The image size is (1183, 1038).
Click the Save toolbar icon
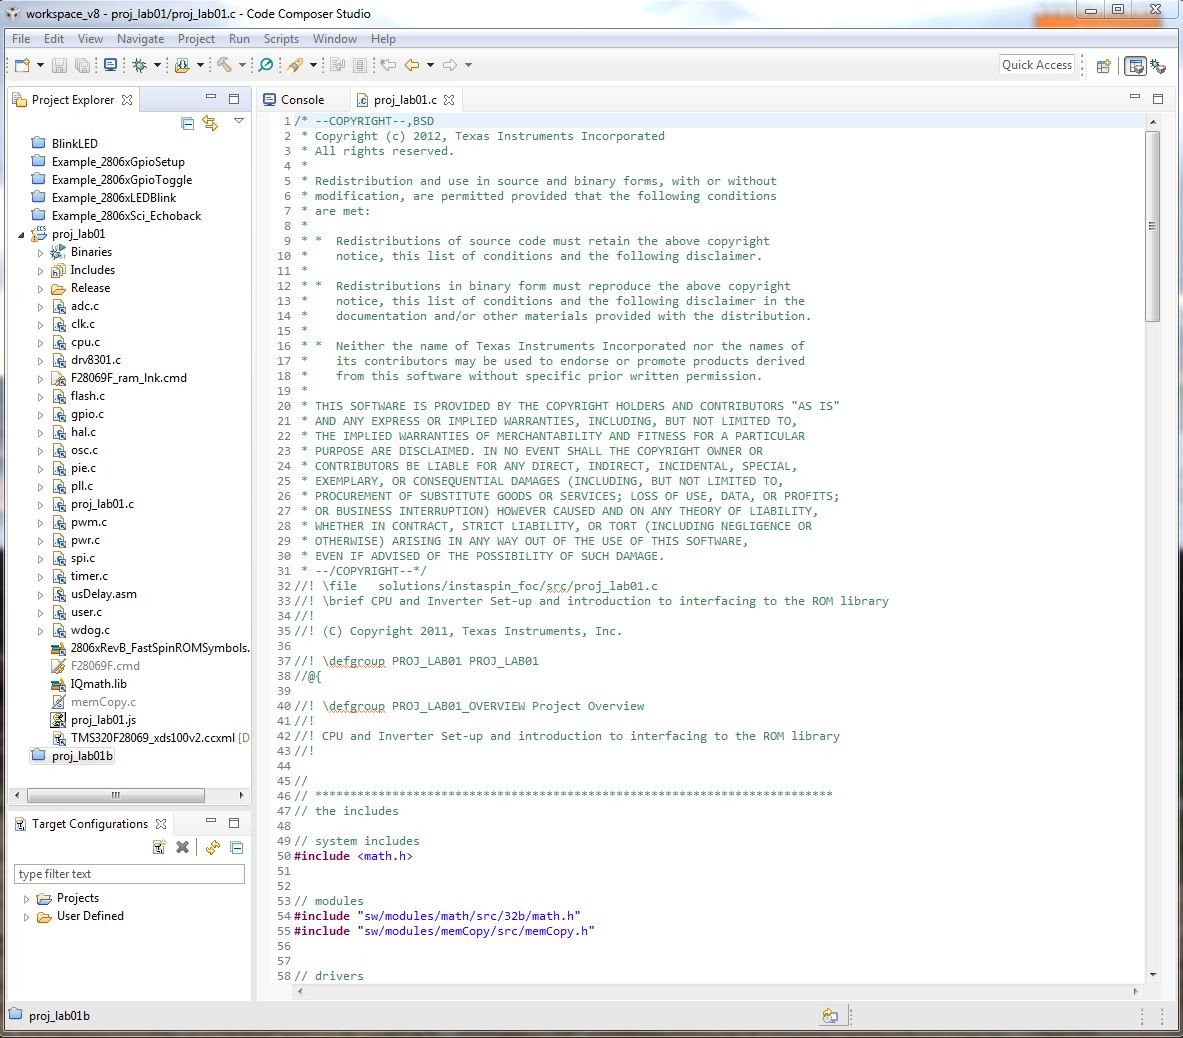(59, 66)
